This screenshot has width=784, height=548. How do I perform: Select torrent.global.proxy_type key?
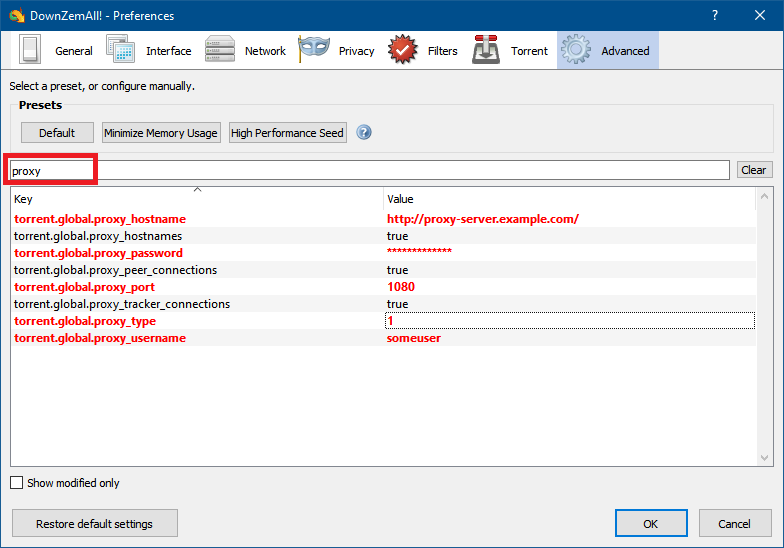point(85,321)
